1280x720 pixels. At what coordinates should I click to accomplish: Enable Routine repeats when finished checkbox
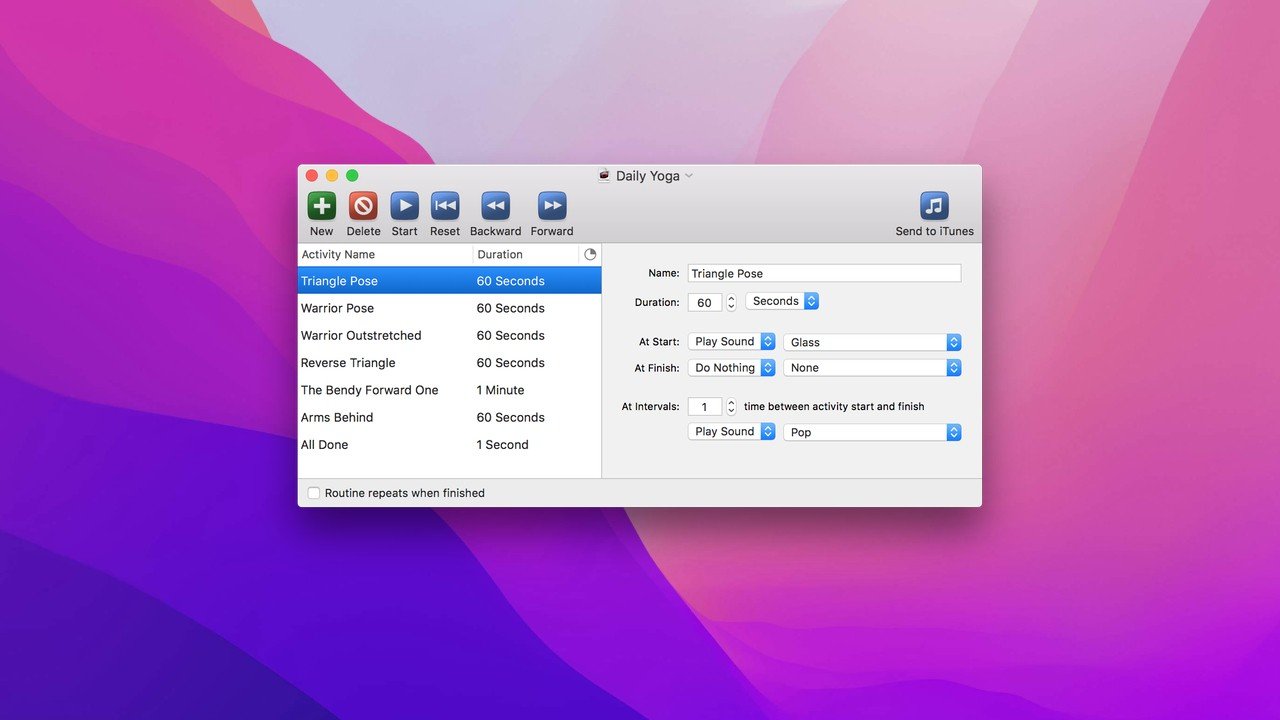pos(314,493)
